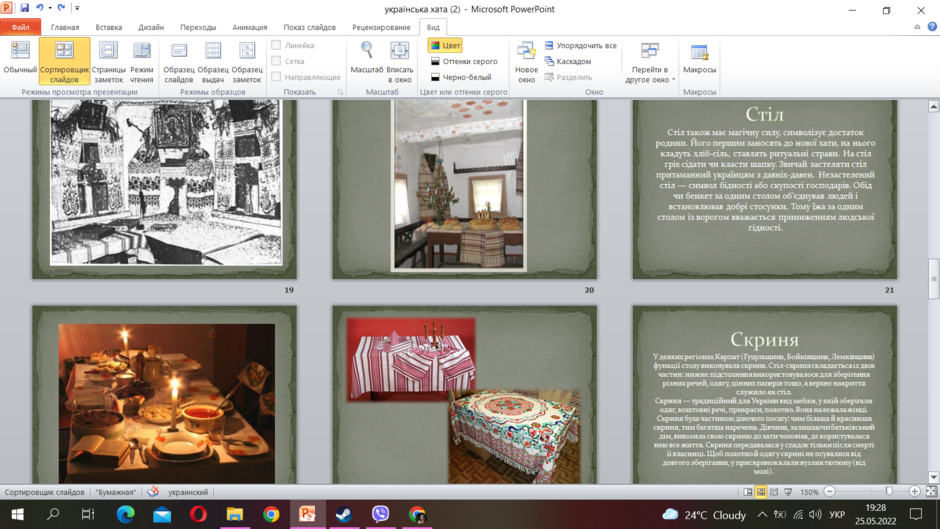Switch to Режим чтения view

click(141, 61)
